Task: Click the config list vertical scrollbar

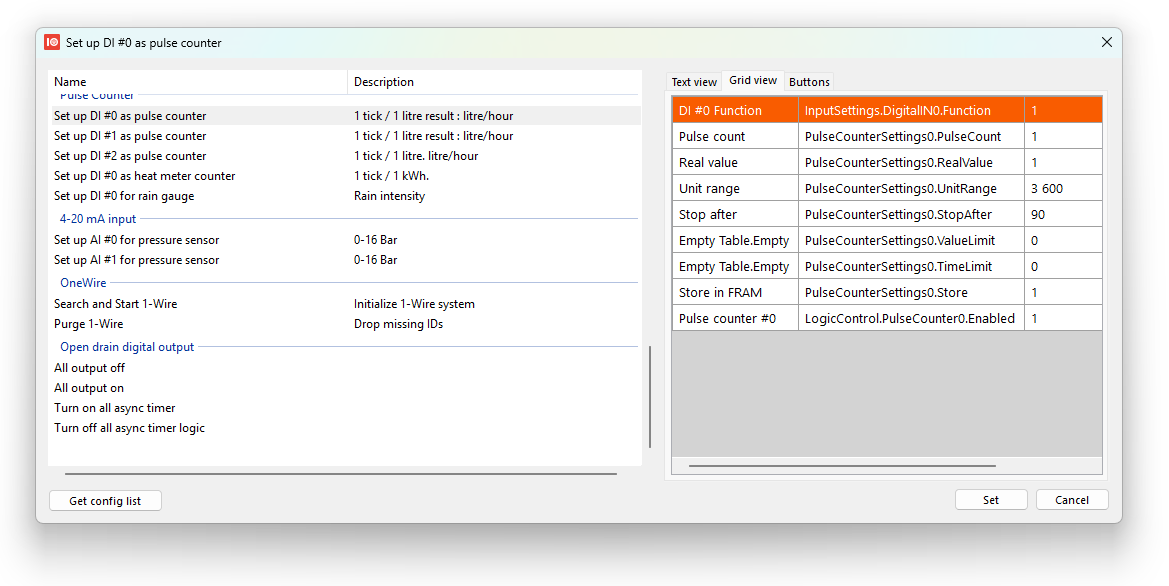Action: tap(650, 397)
